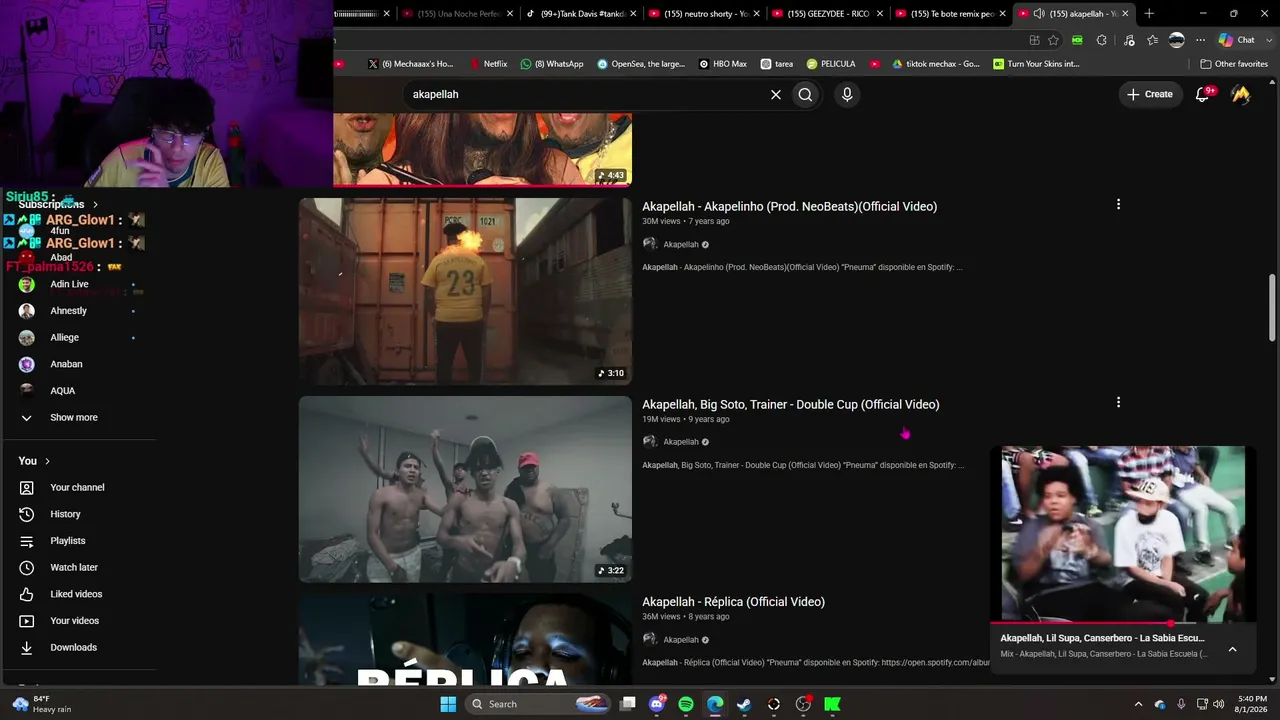Open the WhatsApp bookmark
Viewport: 1280px width, 720px height.
point(552,64)
